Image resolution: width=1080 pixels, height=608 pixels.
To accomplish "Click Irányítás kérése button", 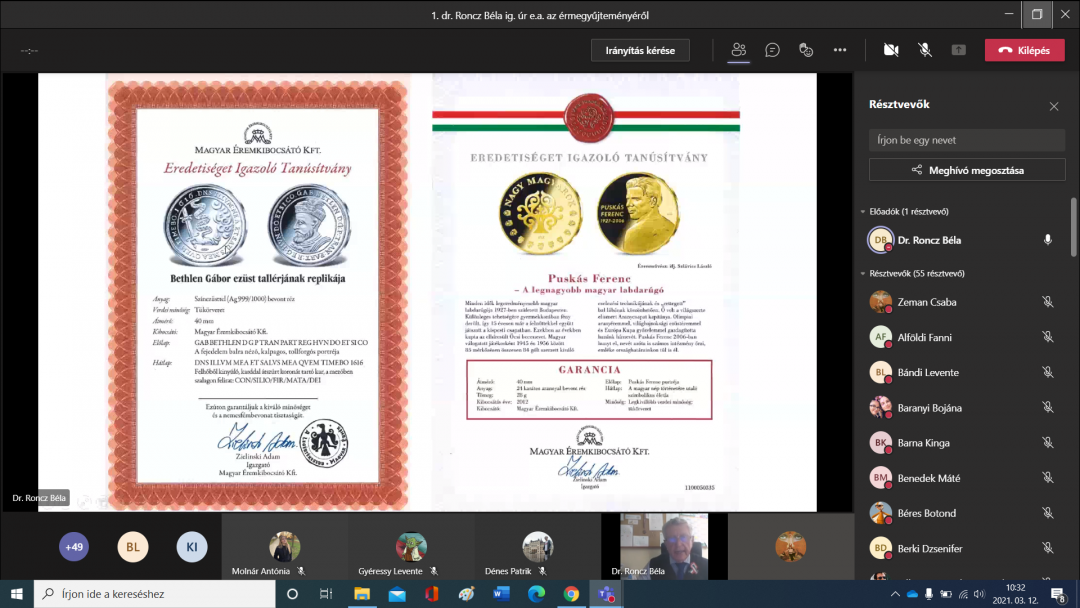I will point(640,50).
